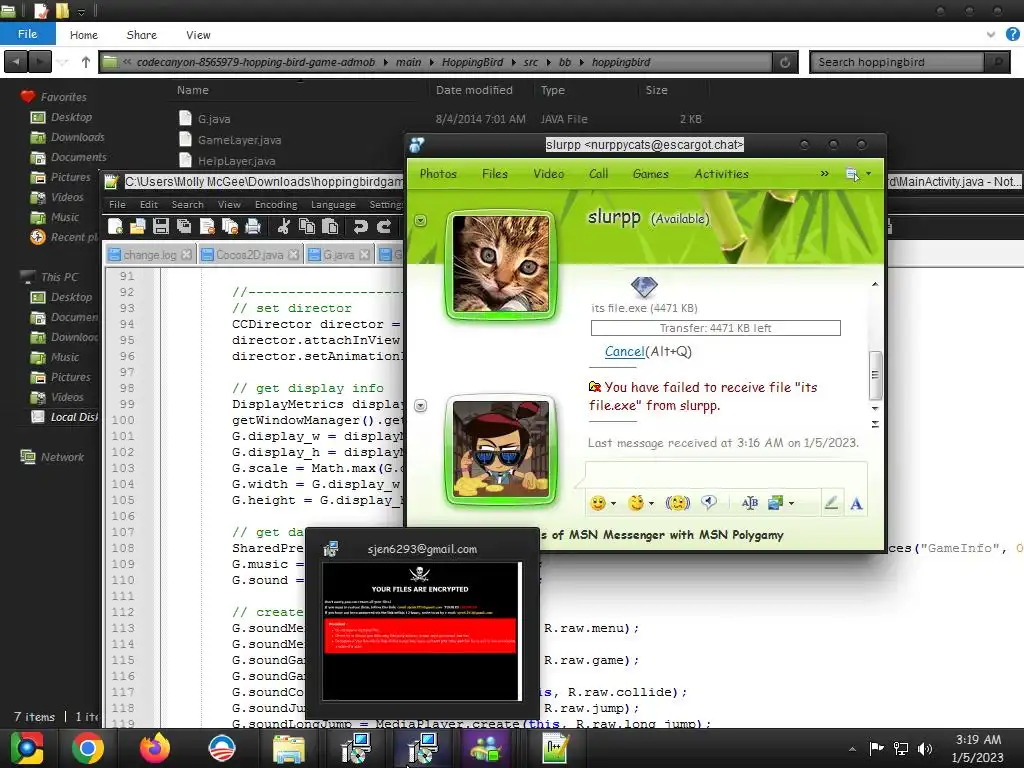The width and height of the screenshot is (1024, 768).
Task: Open Google Chrome from the taskbar
Action: point(88,748)
